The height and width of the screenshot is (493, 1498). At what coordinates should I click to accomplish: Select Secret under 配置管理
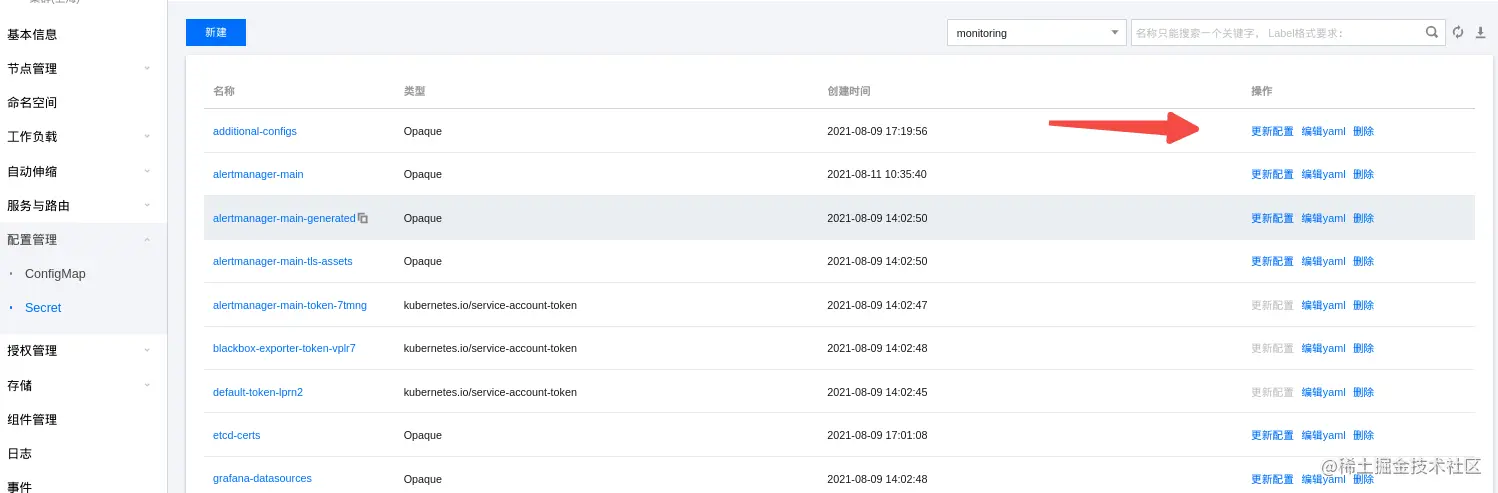pos(43,308)
